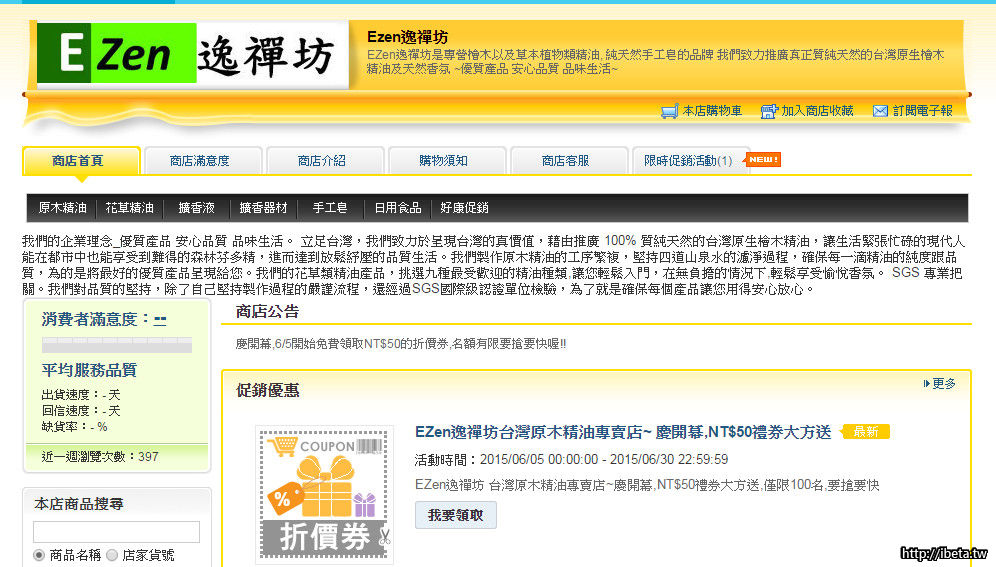Select the 商品名稱 radio button
Viewport: 996px width, 567px height.
[x=40, y=555]
